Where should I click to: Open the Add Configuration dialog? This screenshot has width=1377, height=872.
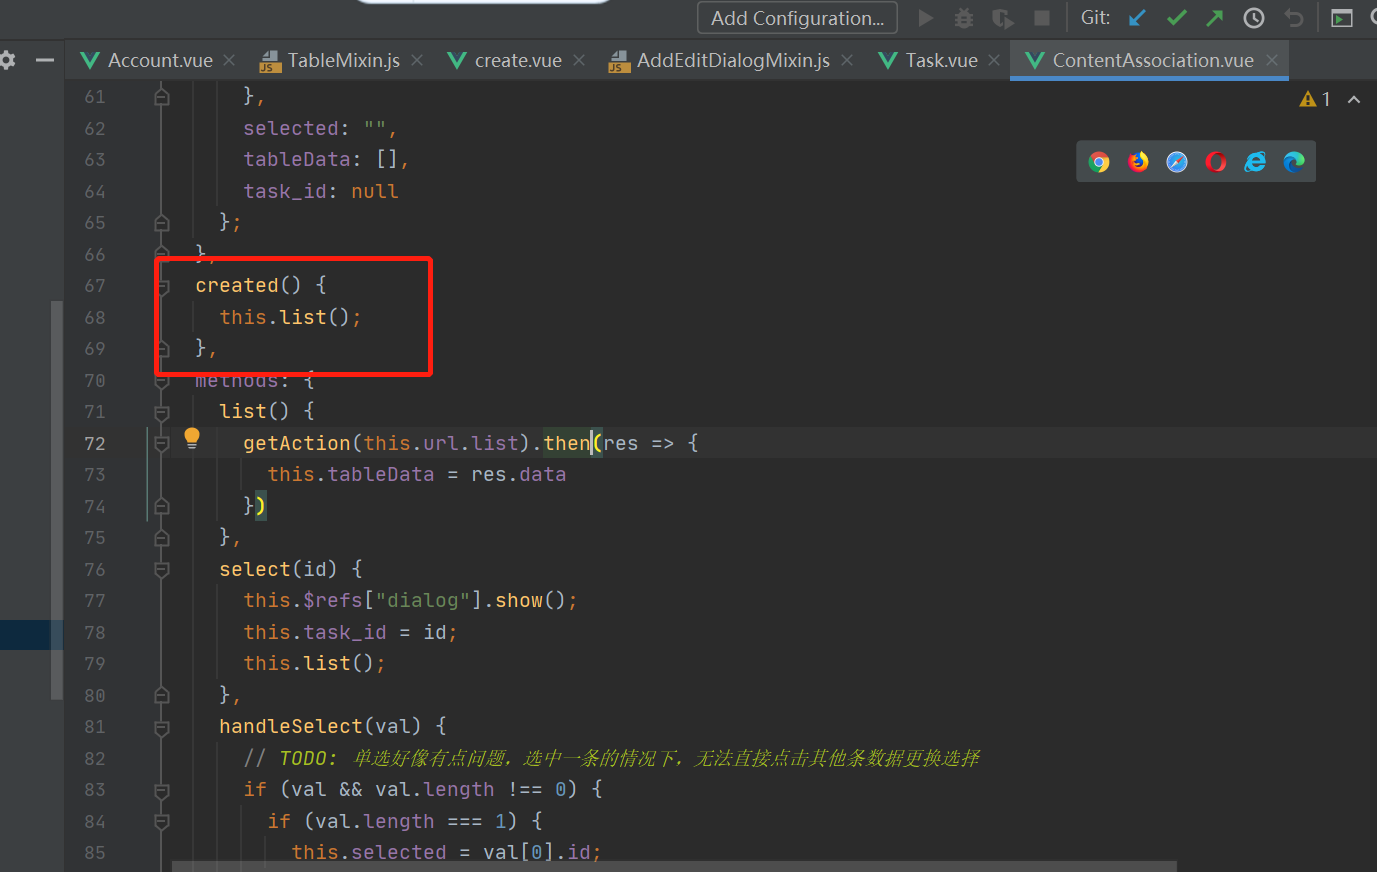[x=797, y=18]
